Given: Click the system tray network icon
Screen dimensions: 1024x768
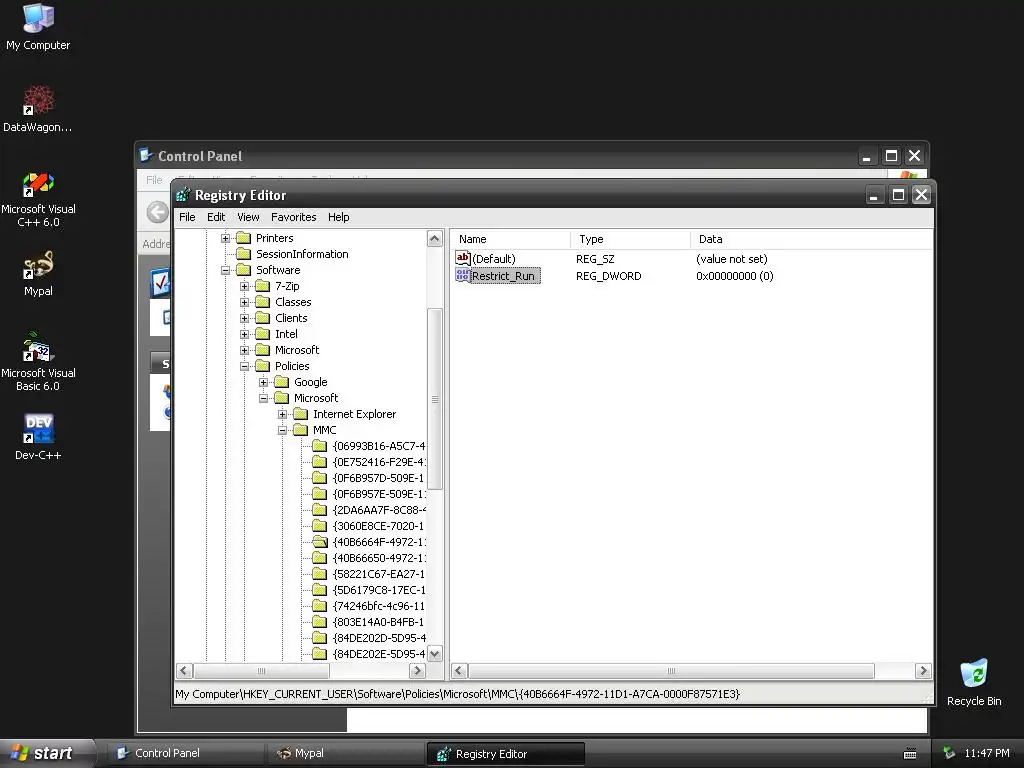Looking at the screenshot, I should (x=949, y=753).
